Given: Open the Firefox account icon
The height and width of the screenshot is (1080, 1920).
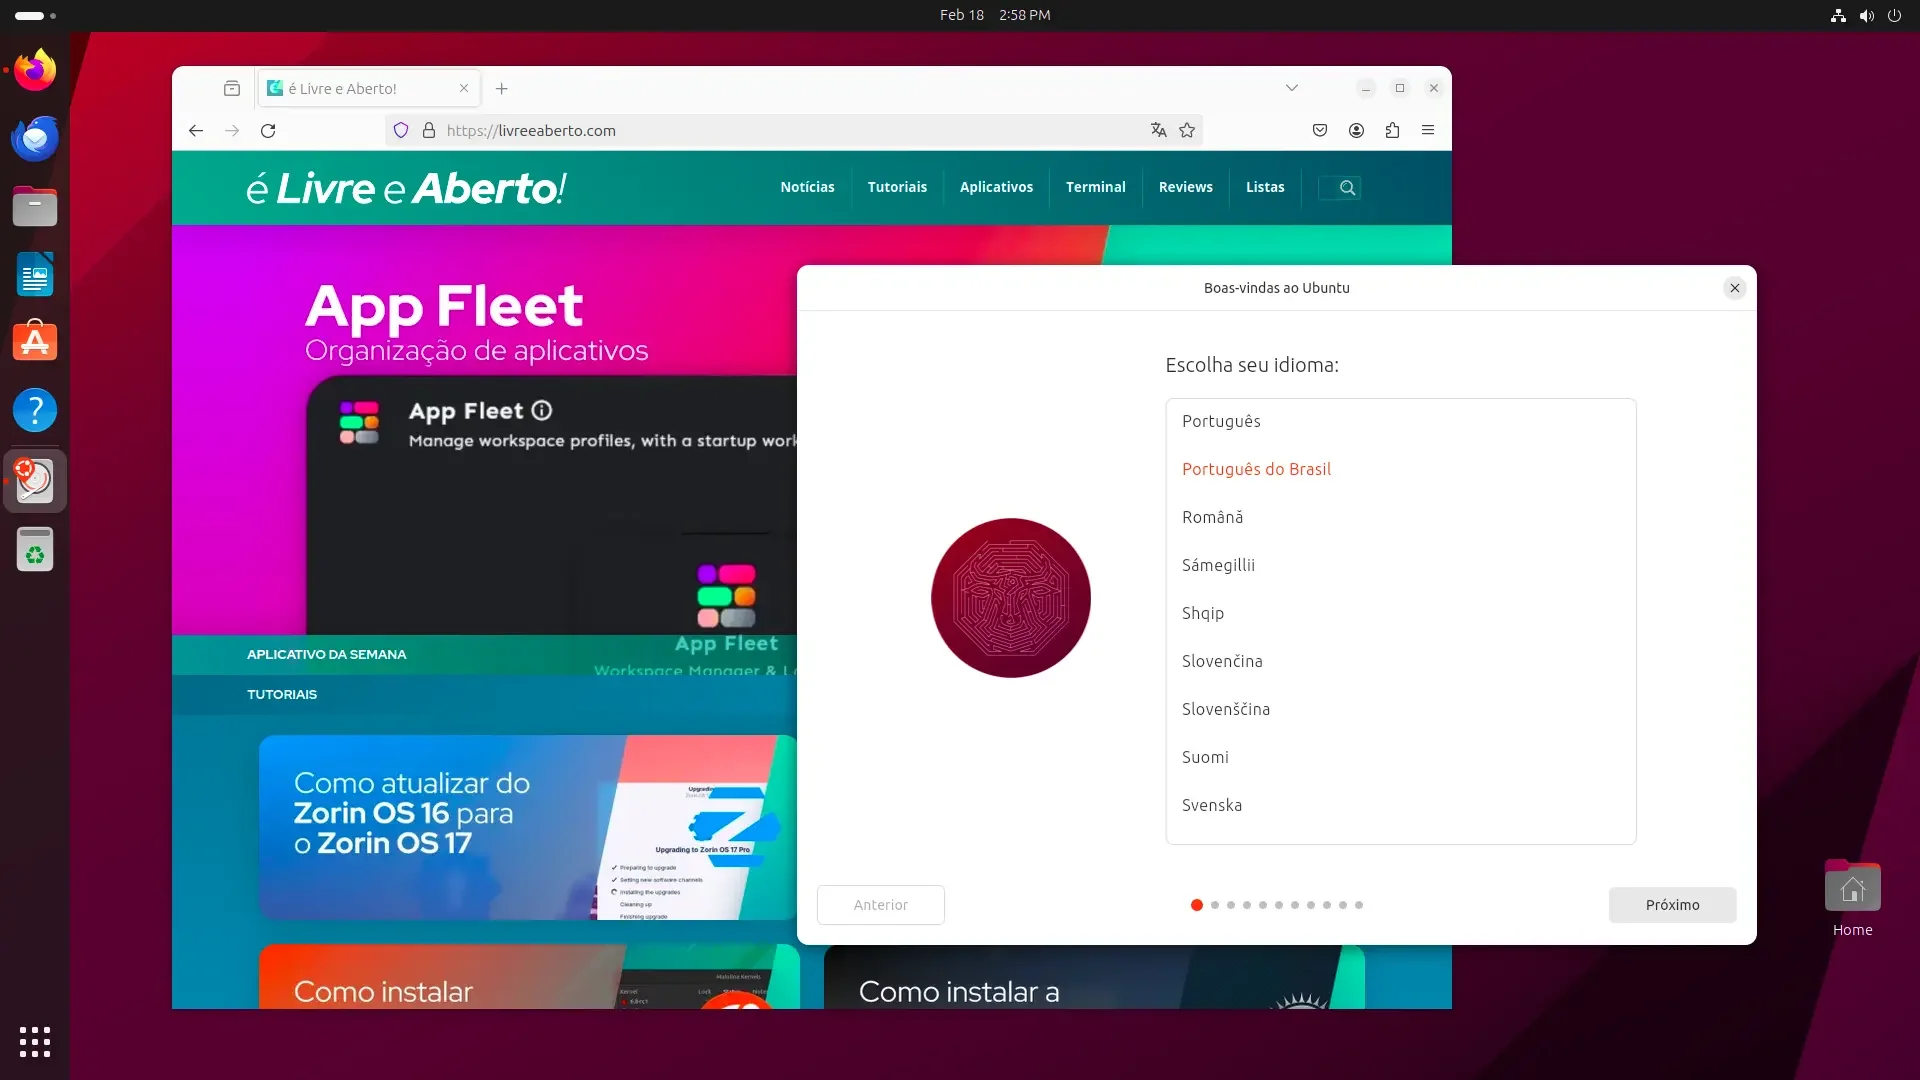Looking at the screenshot, I should pos(1356,130).
